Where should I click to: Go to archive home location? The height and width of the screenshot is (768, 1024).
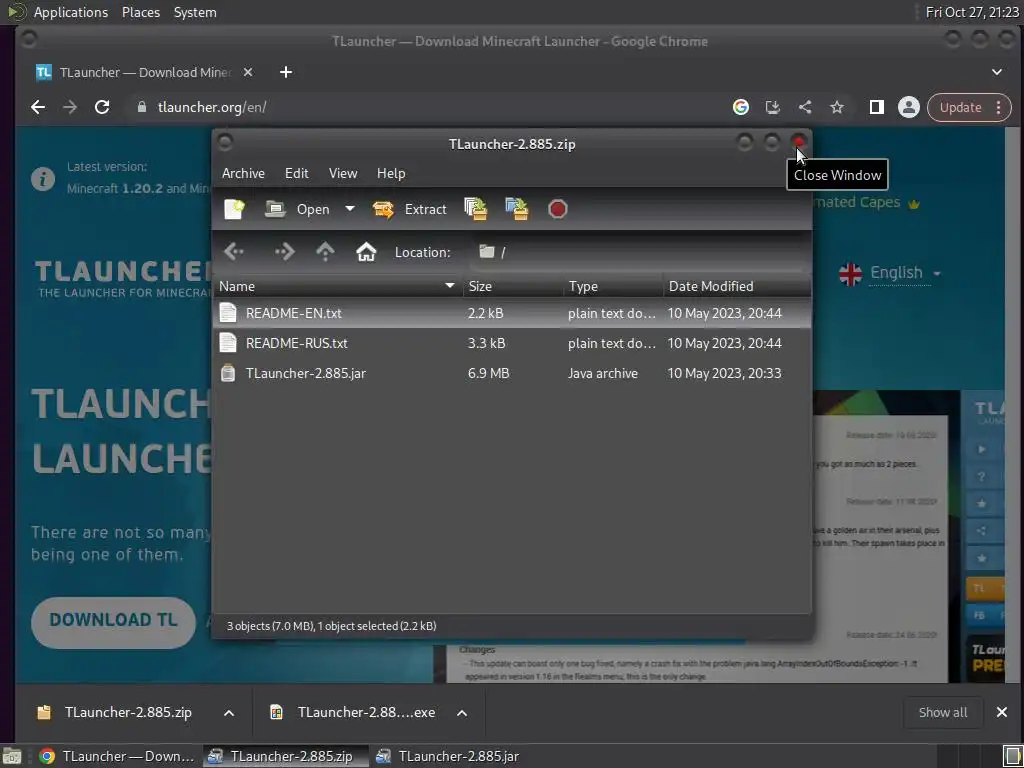pos(366,251)
